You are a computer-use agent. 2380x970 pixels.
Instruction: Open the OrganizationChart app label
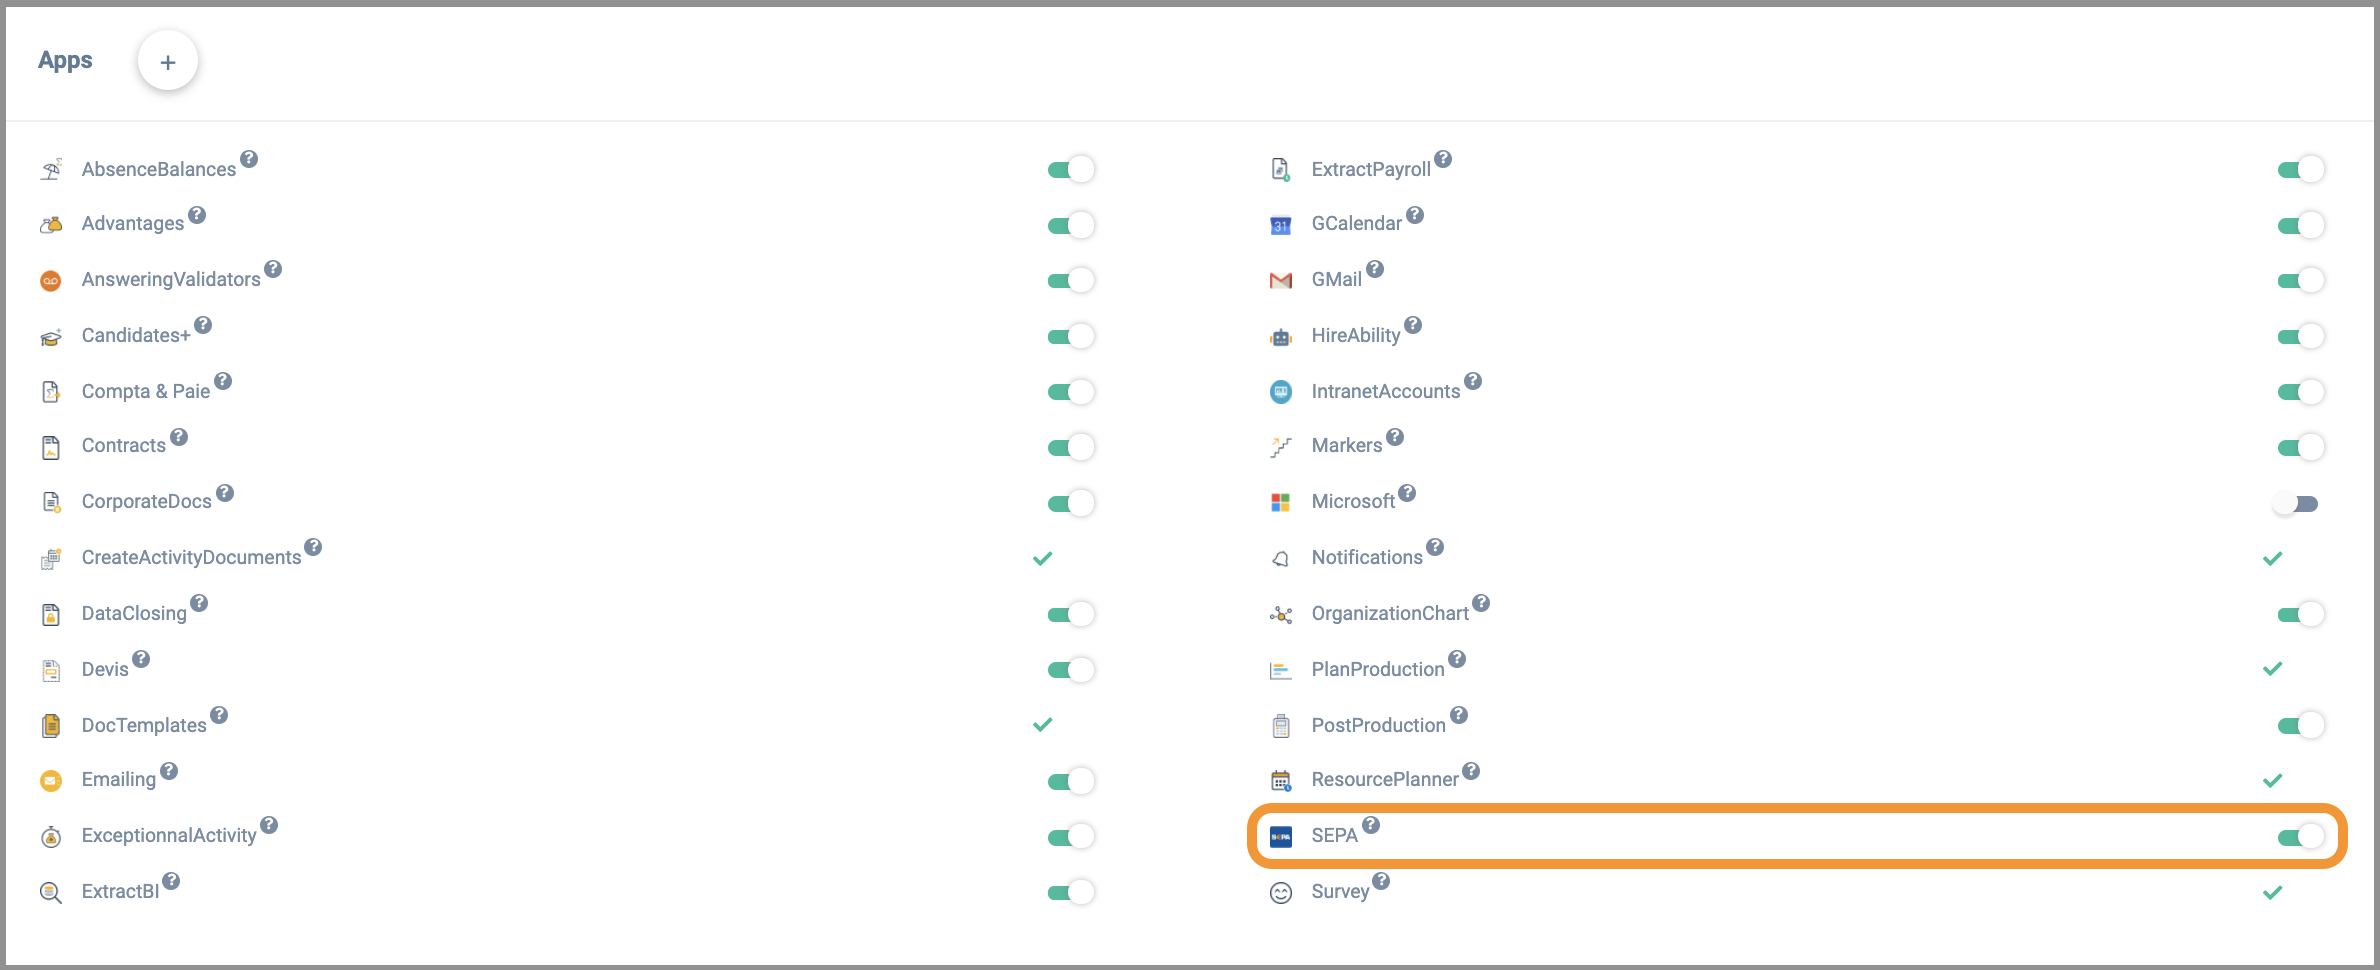click(x=1389, y=614)
